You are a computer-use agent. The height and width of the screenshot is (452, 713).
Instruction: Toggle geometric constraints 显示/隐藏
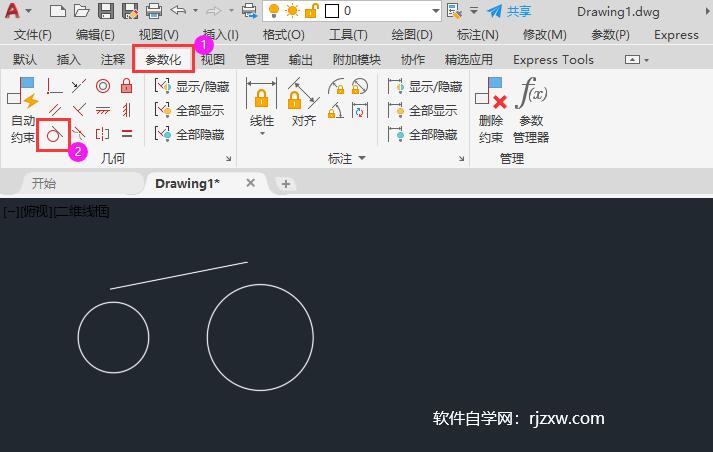[x=191, y=86]
